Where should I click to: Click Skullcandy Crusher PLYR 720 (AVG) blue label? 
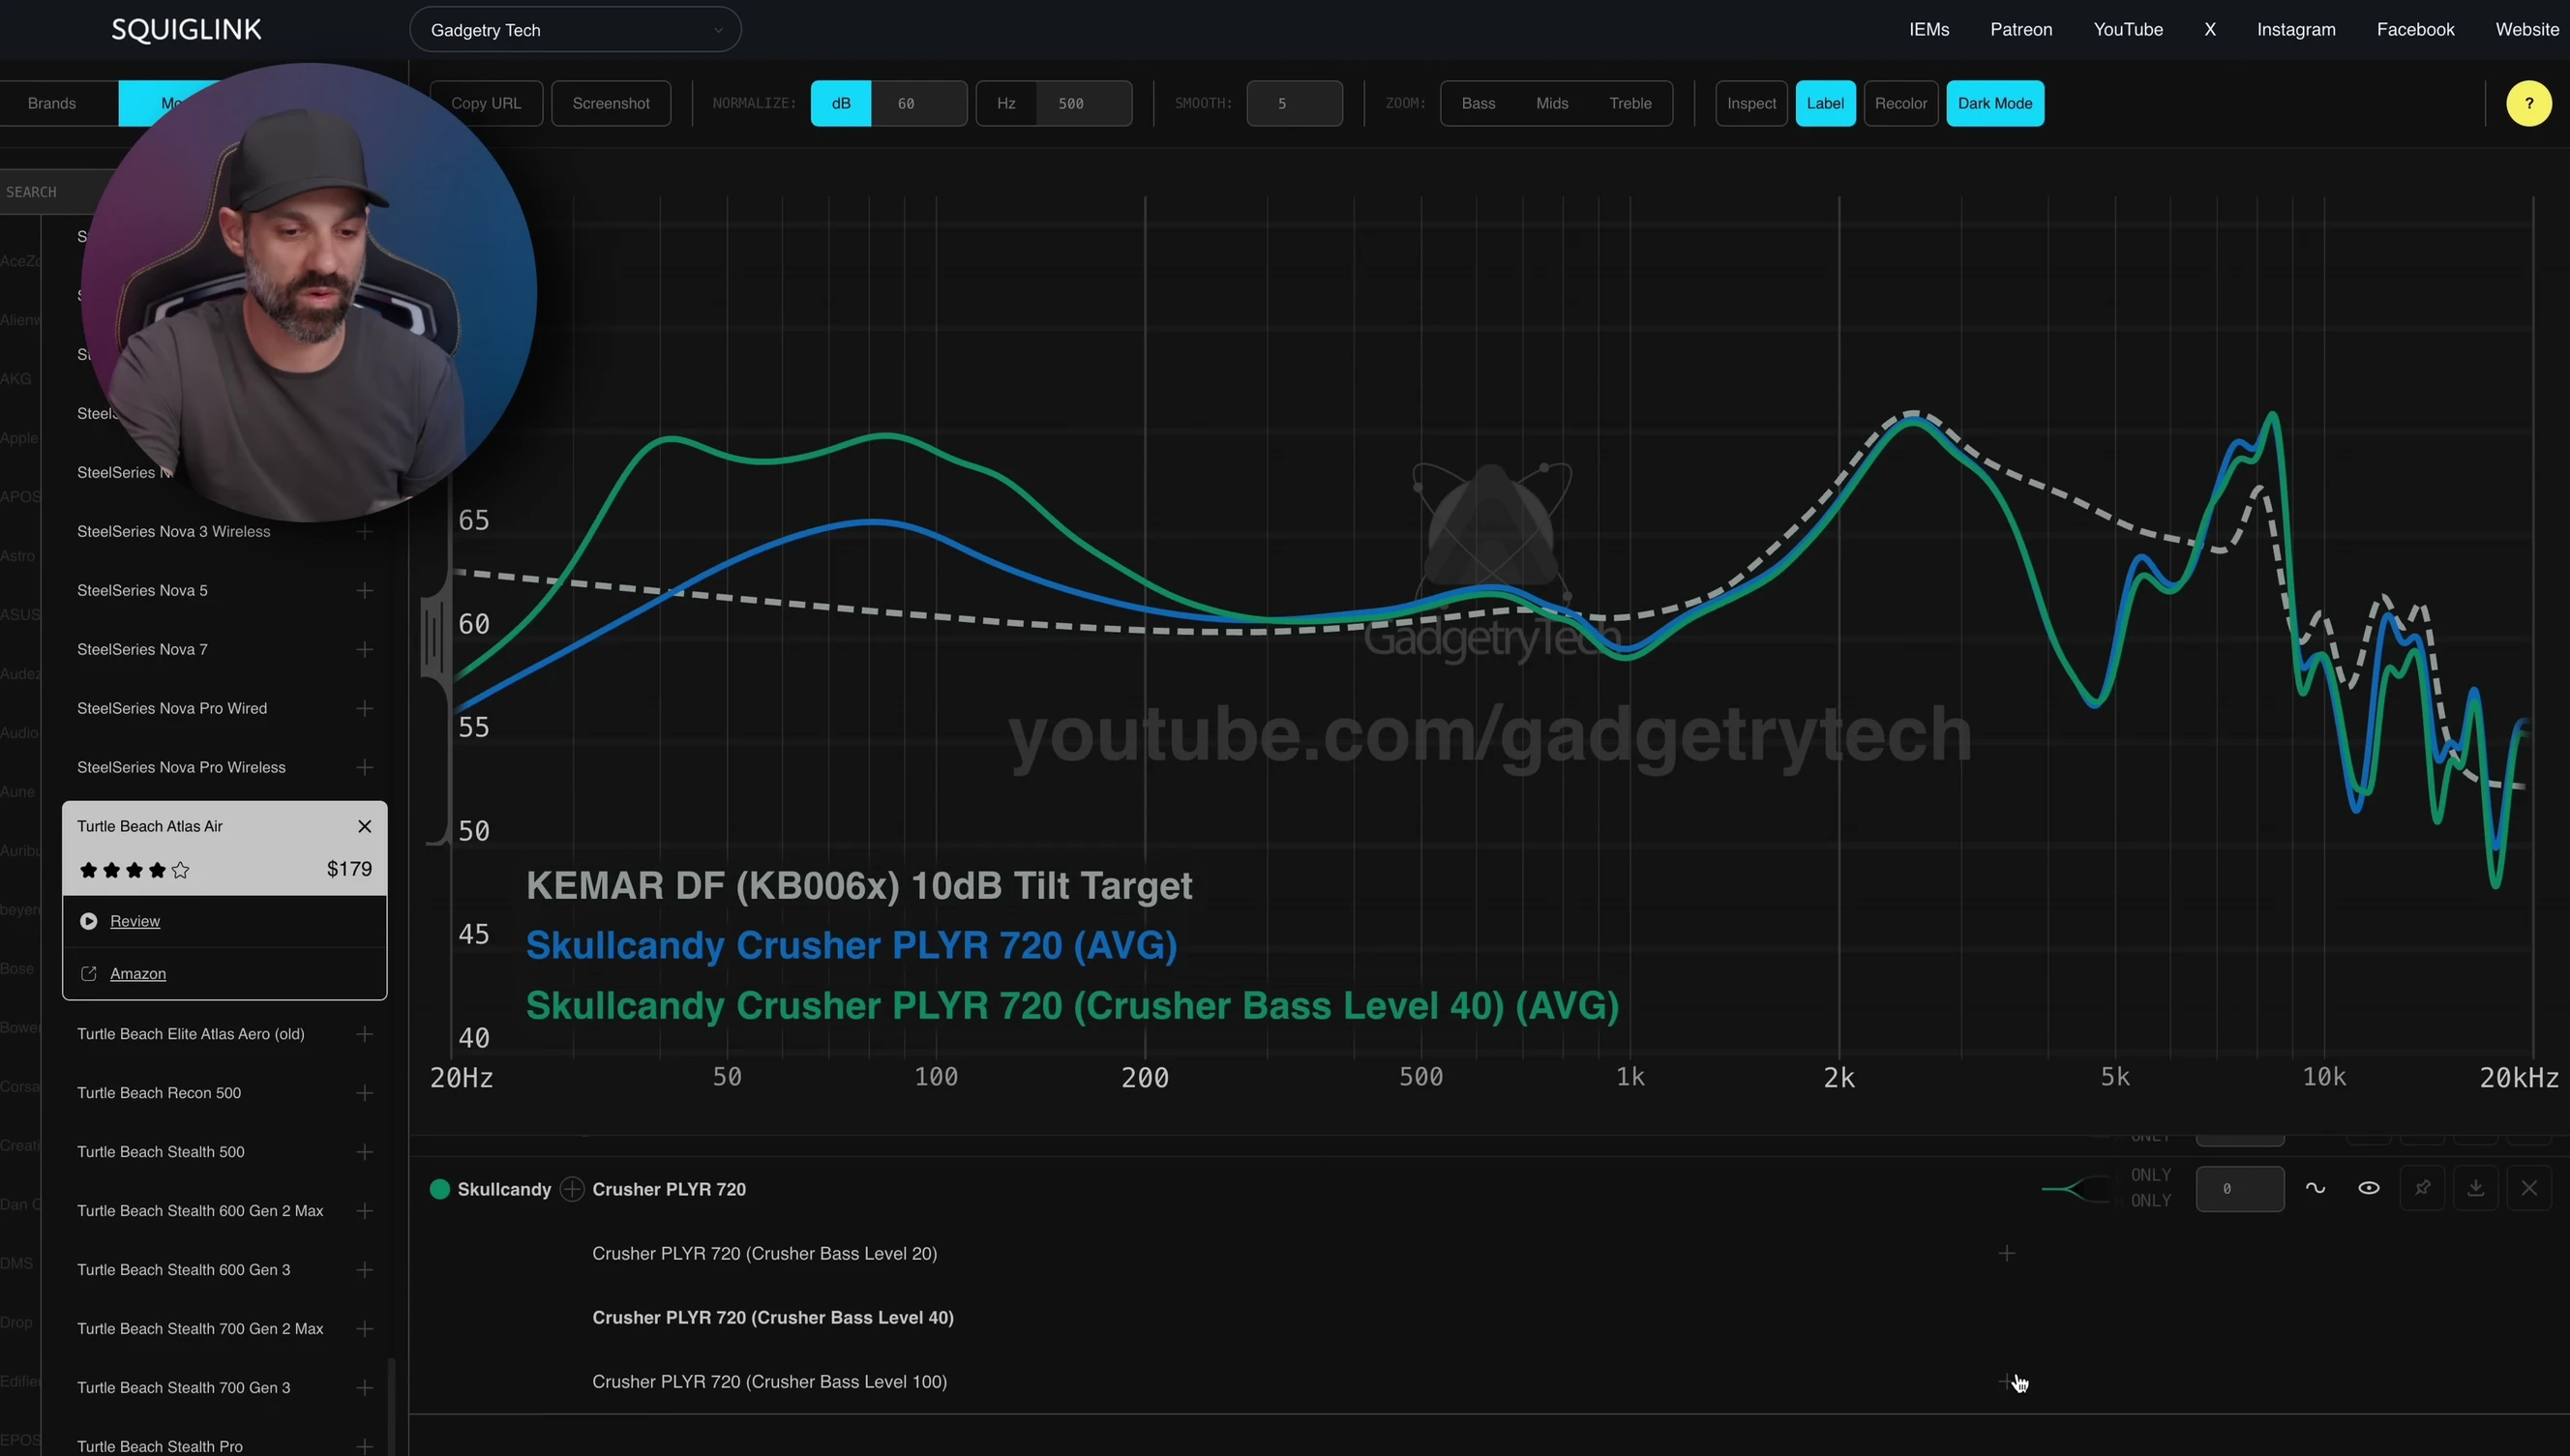(x=851, y=946)
